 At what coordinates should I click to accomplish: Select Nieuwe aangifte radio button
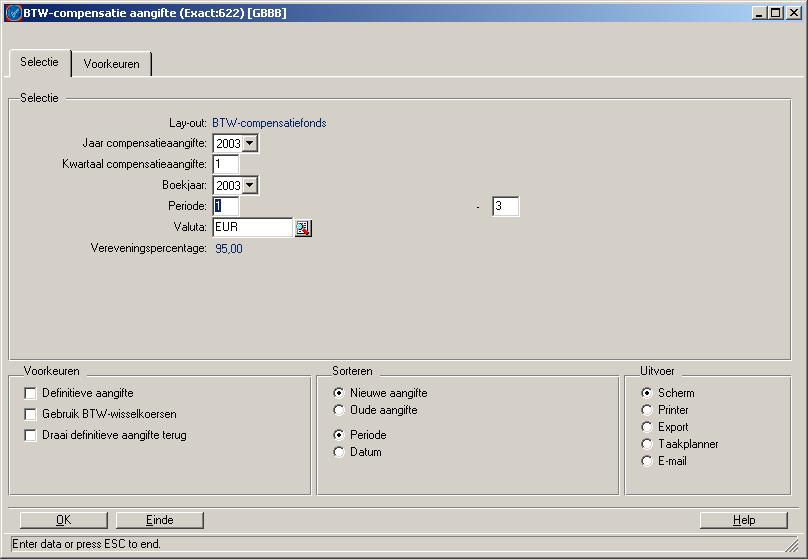(339, 393)
